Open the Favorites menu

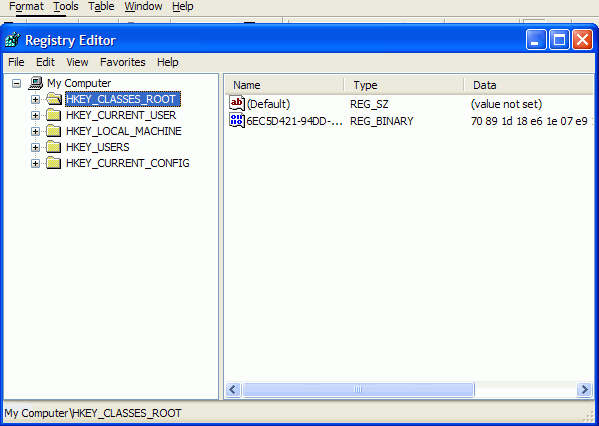pos(123,62)
